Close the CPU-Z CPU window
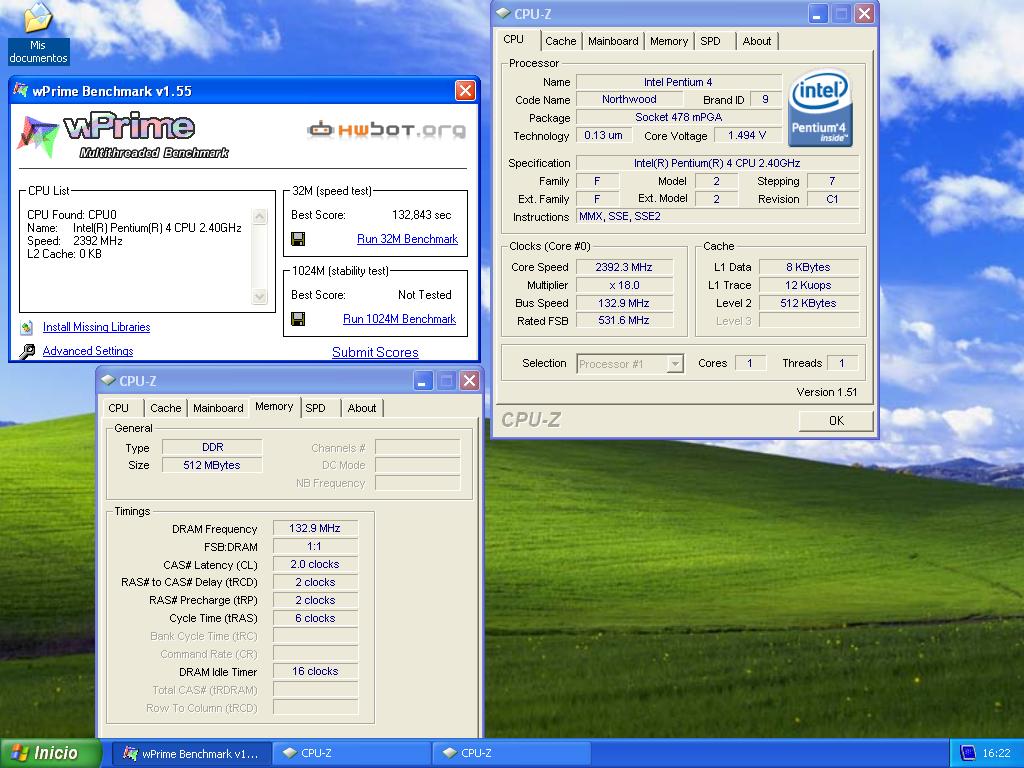Screen dimensions: 1024x768 tap(864, 14)
